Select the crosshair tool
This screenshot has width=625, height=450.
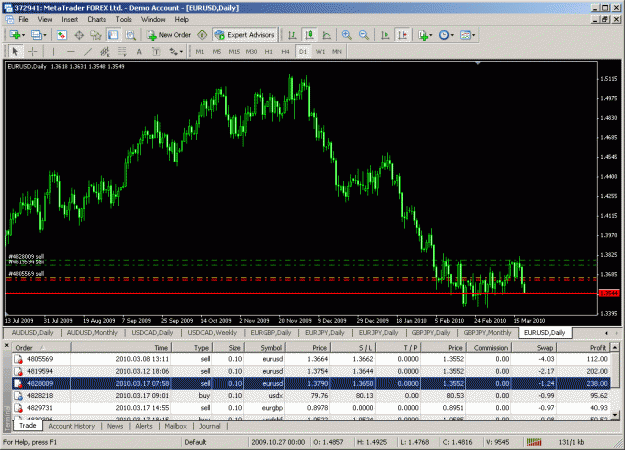coord(33,51)
